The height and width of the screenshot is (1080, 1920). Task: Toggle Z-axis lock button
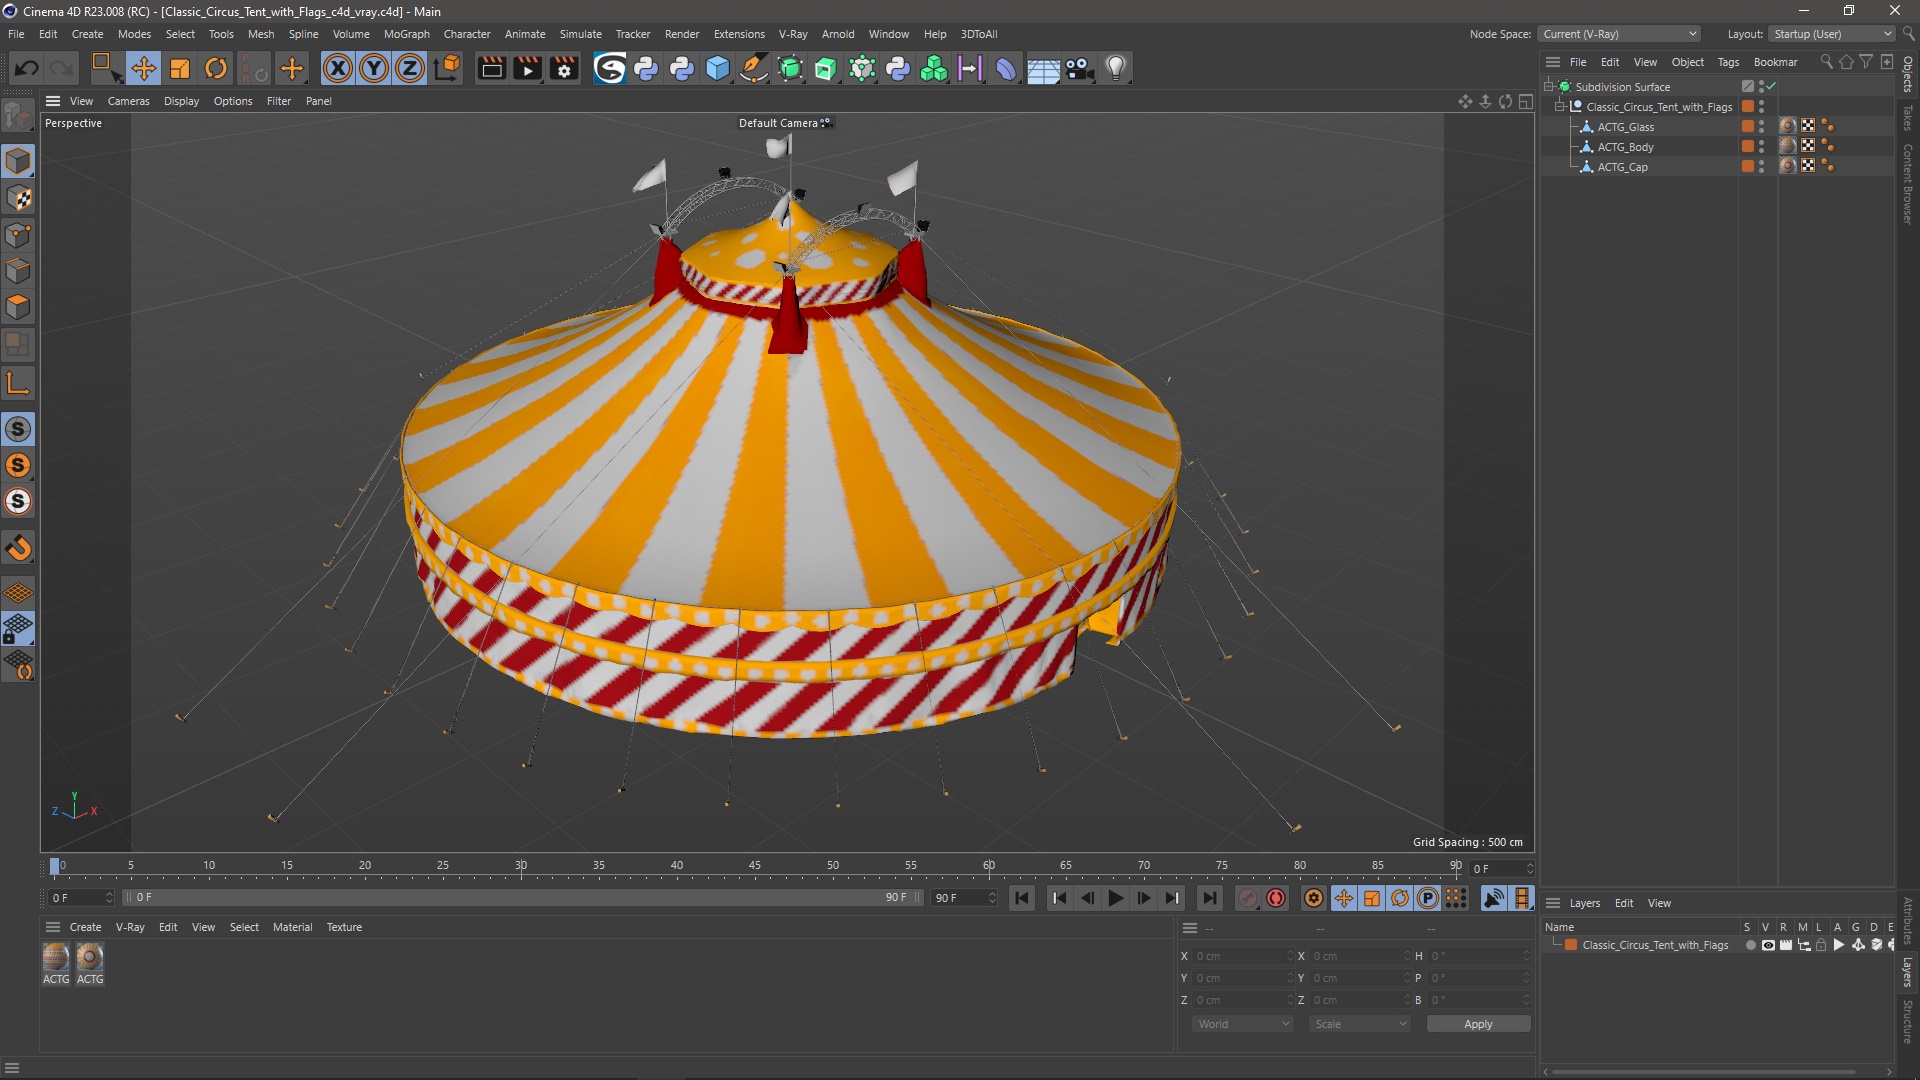tap(410, 68)
